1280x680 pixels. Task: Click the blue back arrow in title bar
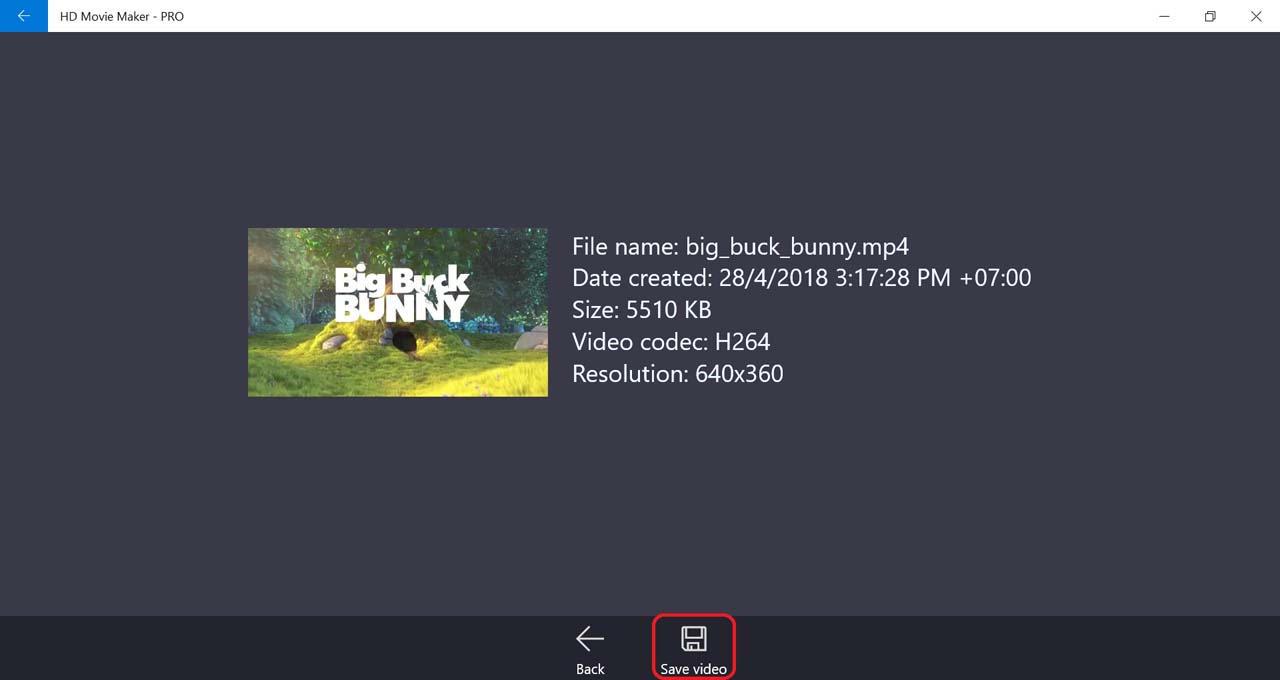[x=24, y=16]
